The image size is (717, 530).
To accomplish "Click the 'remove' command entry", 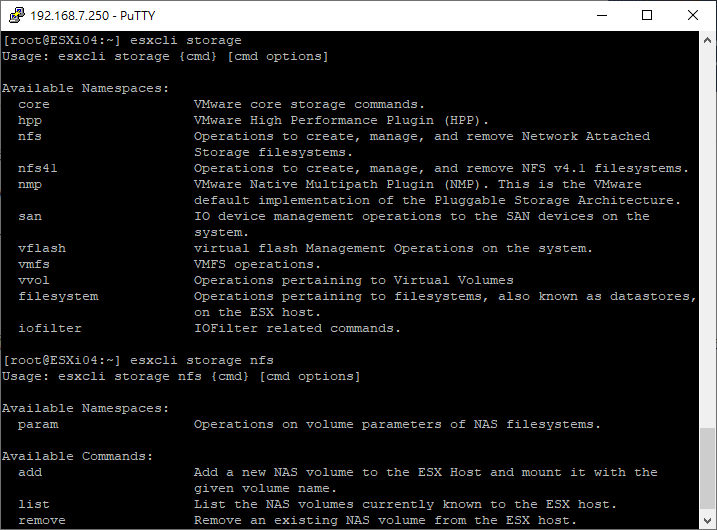I will (x=42, y=520).
